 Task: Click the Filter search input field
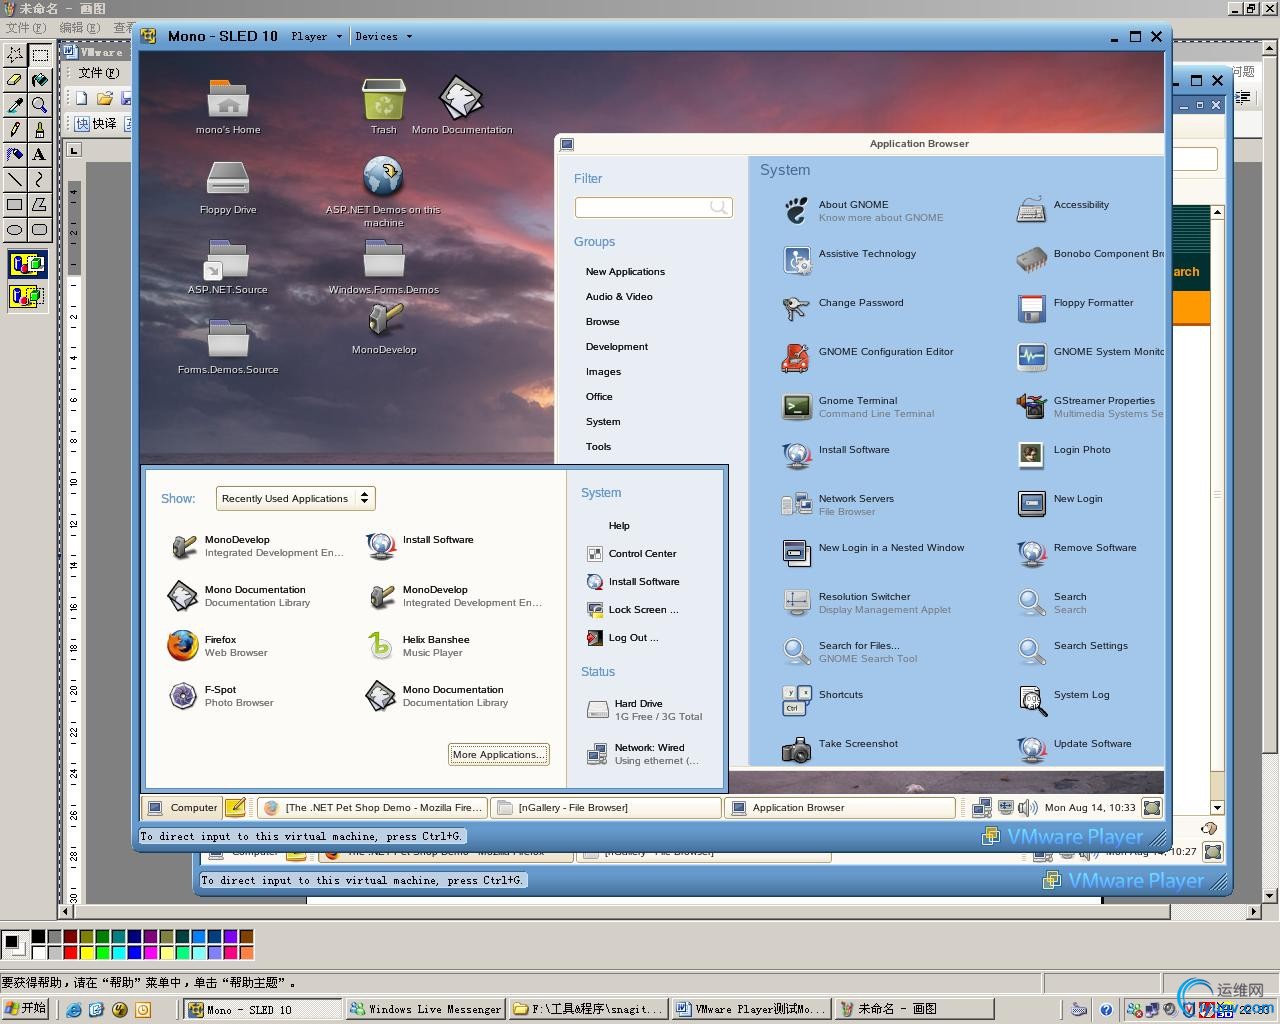(x=653, y=207)
